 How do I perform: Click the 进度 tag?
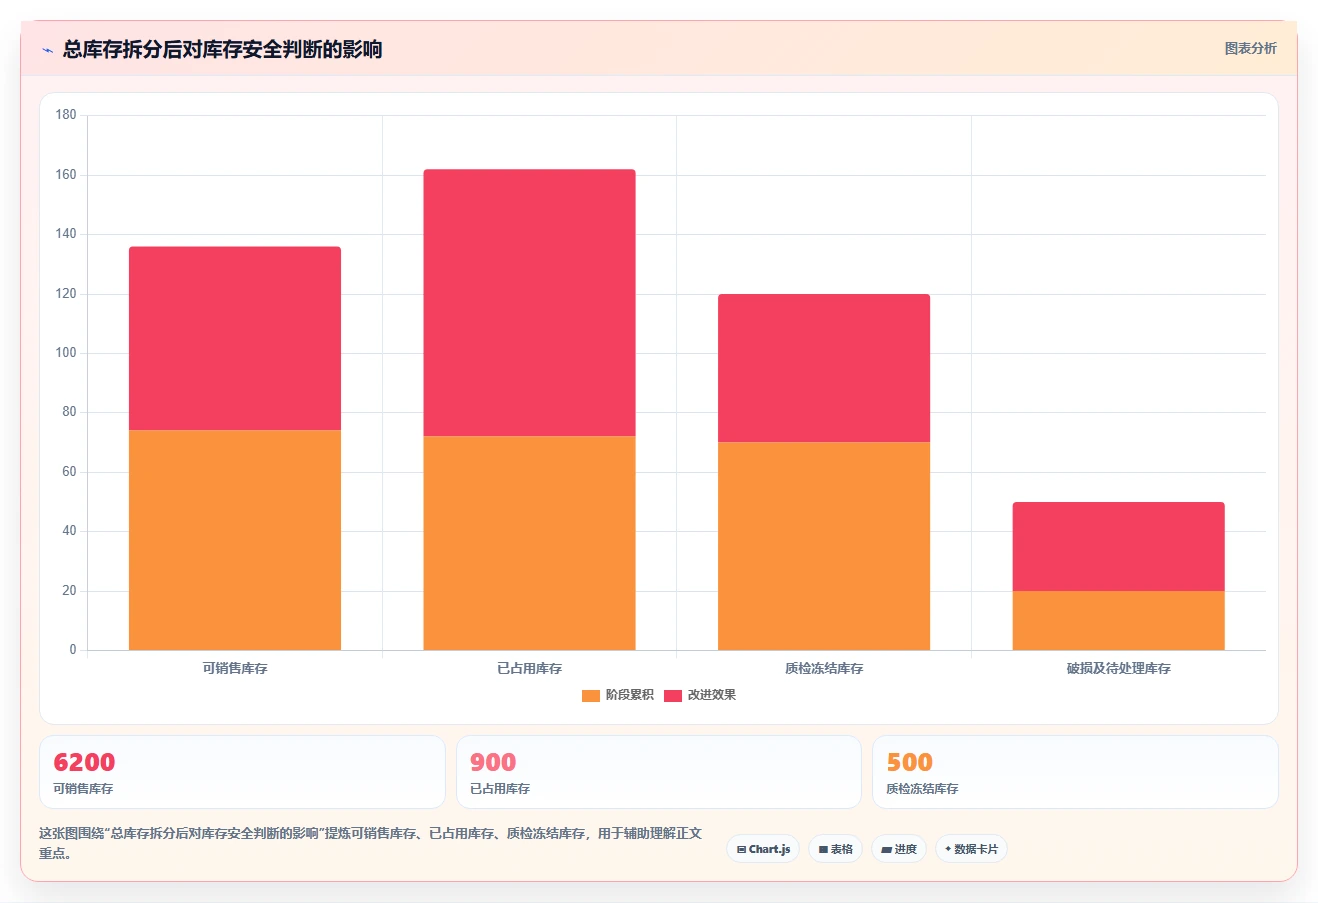click(899, 849)
